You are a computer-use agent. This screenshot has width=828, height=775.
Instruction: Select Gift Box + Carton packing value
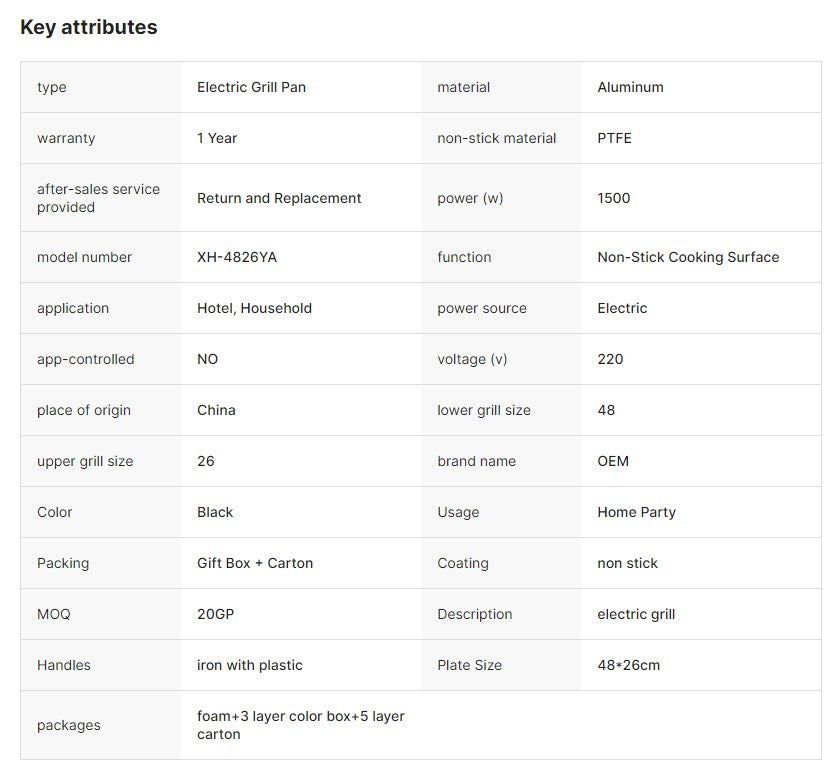pyautogui.click(x=255, y=563)
